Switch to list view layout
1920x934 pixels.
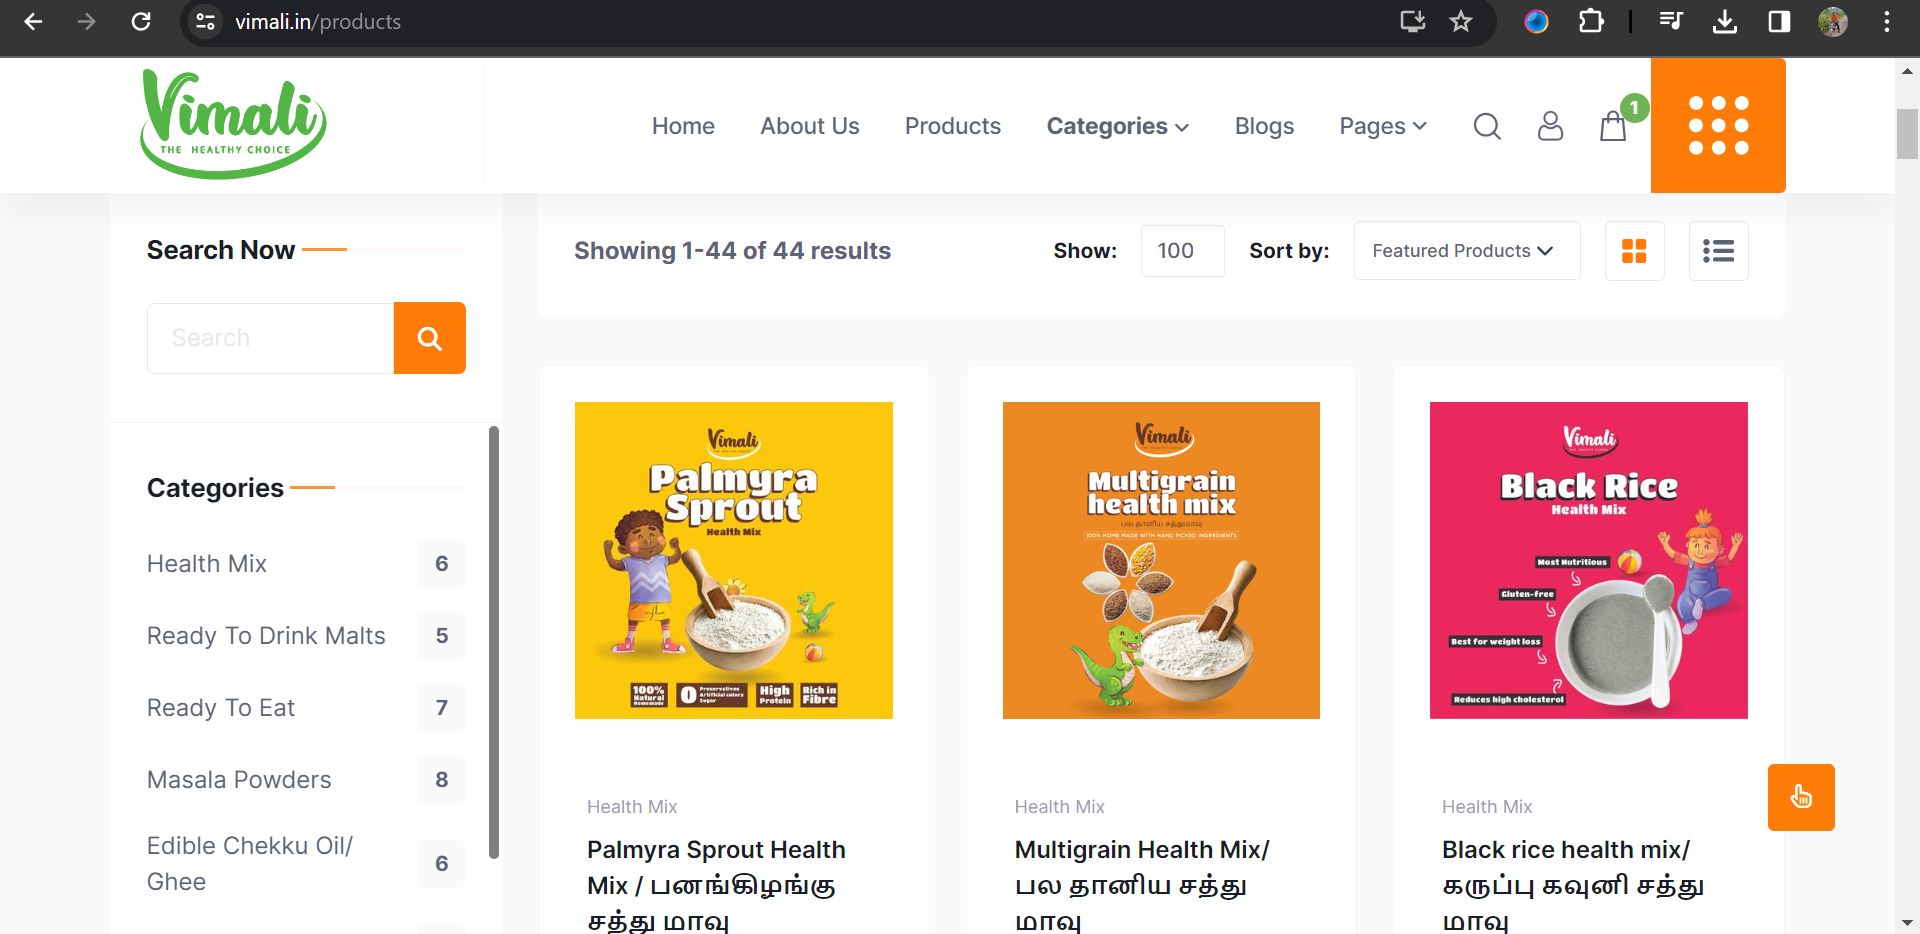point(1718,251)
